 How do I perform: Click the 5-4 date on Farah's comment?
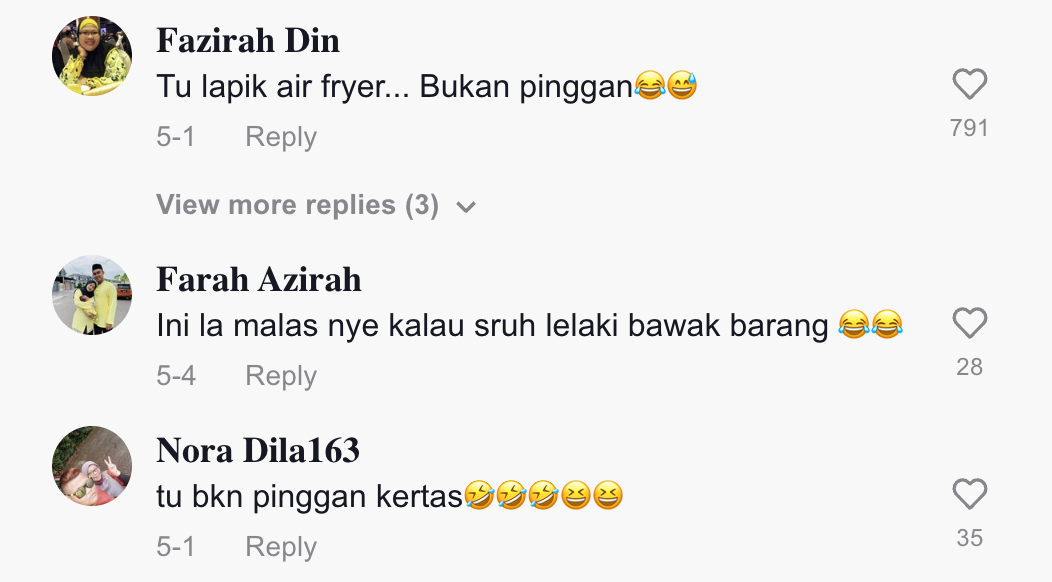point(176,376)
